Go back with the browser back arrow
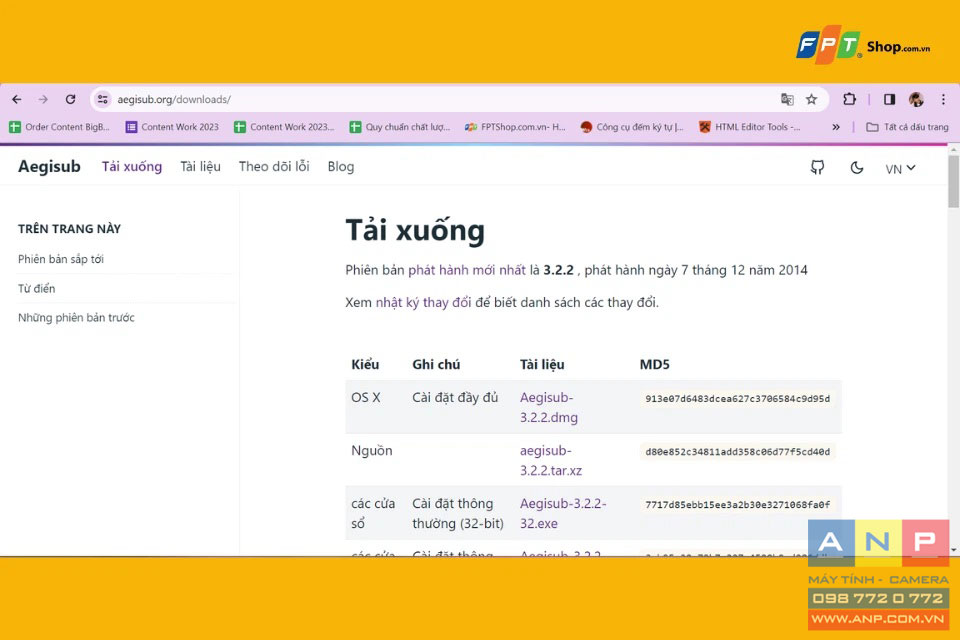960x640 pixels. click(x=17, y=99)
